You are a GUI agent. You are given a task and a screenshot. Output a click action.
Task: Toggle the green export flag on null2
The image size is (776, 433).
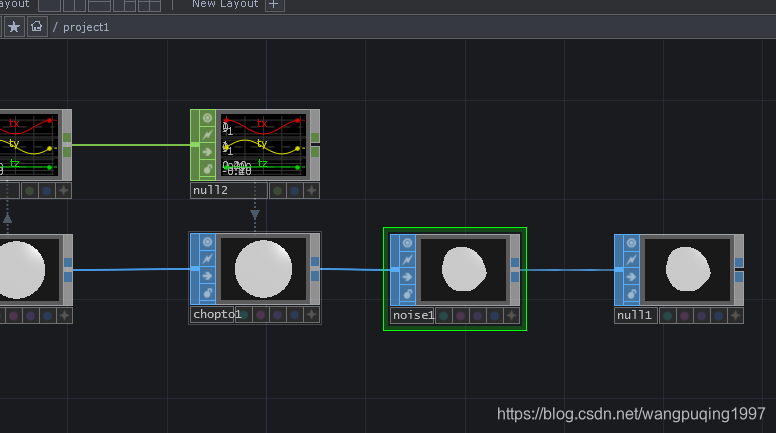pyautogui.click(x=278, y=191)
